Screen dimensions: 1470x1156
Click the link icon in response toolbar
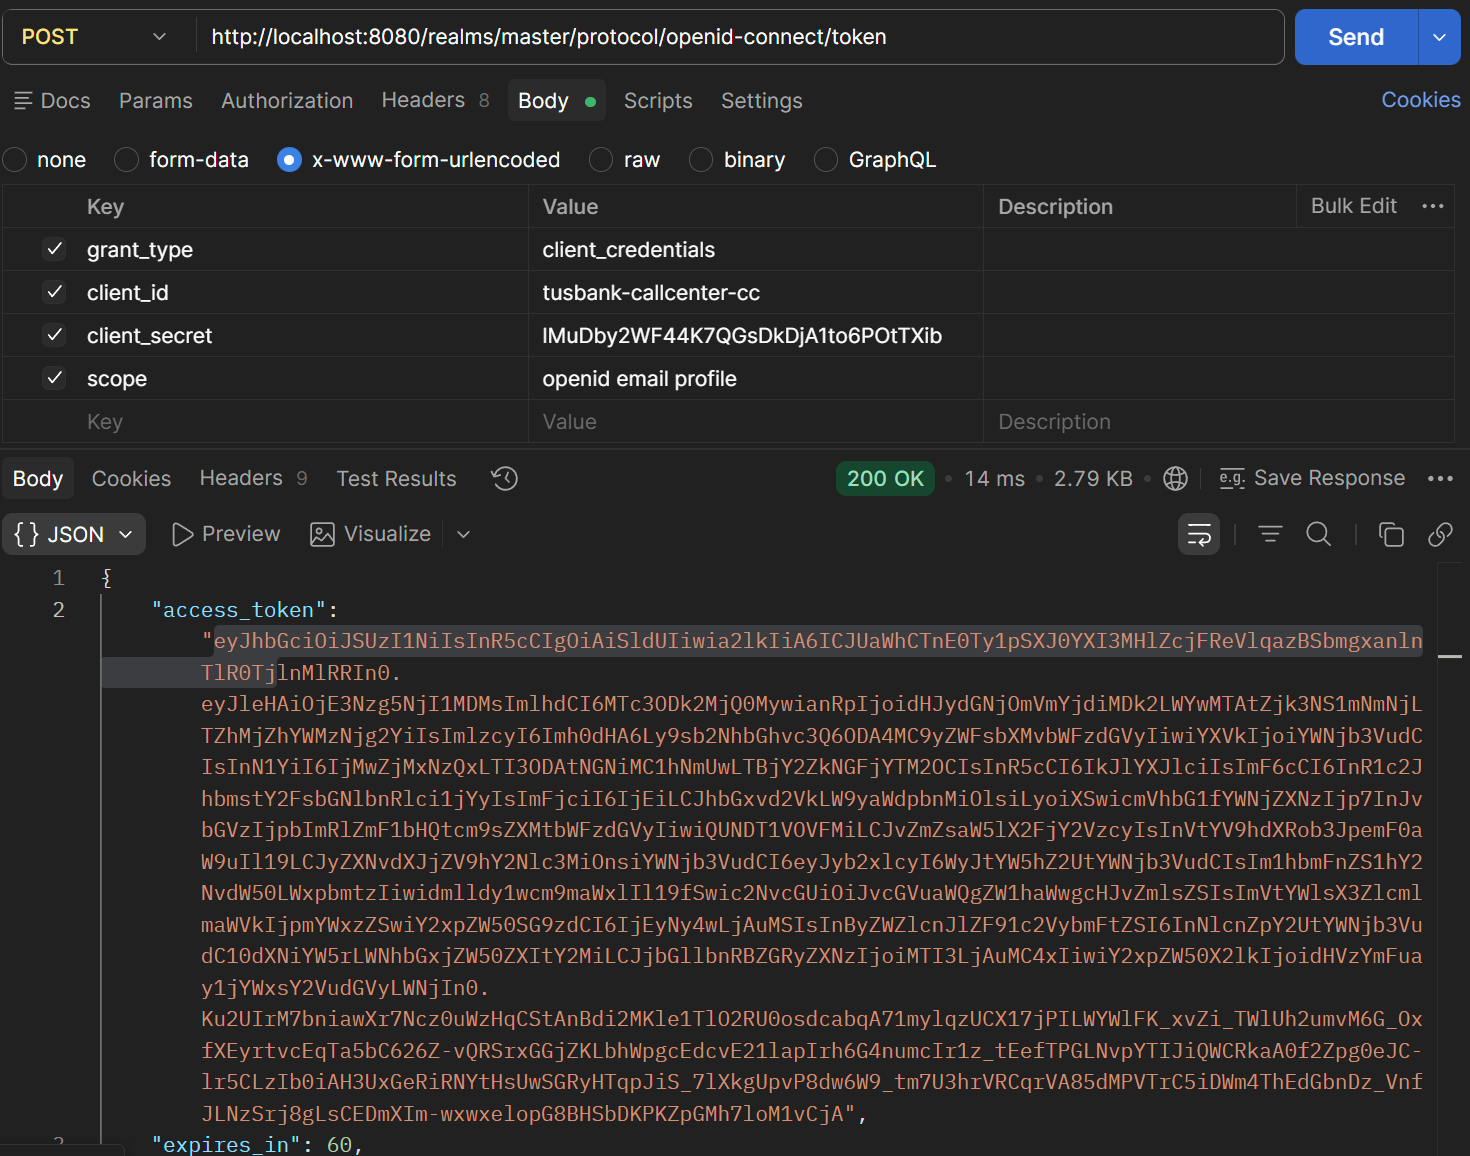[1440, 535]
